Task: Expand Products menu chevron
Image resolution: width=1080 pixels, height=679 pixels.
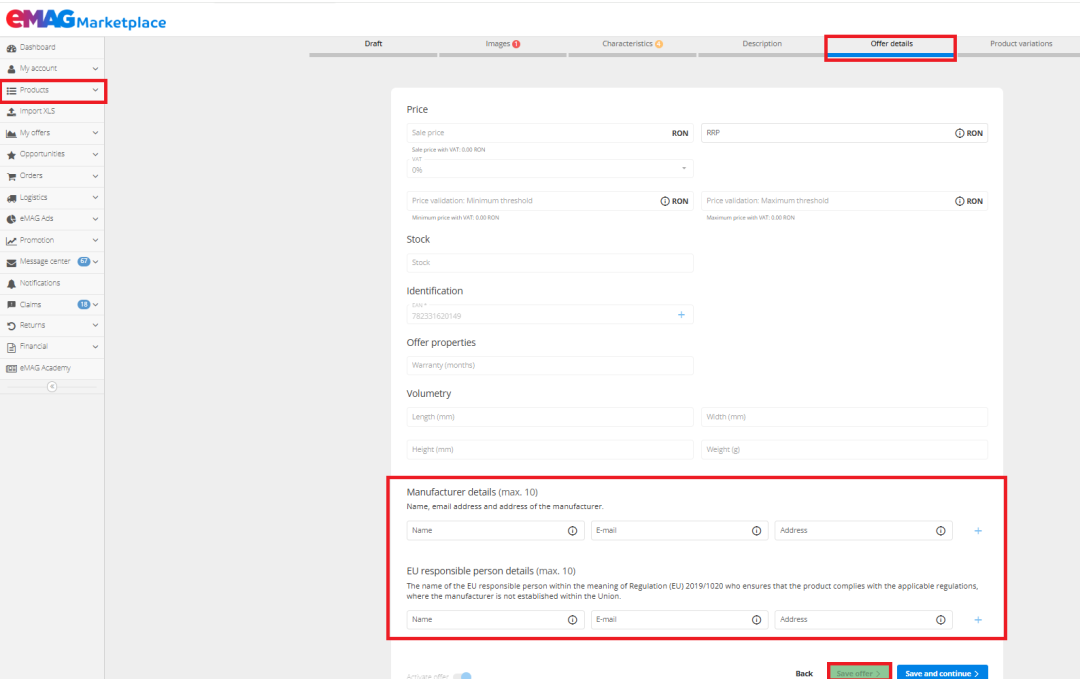Action: 95,90
